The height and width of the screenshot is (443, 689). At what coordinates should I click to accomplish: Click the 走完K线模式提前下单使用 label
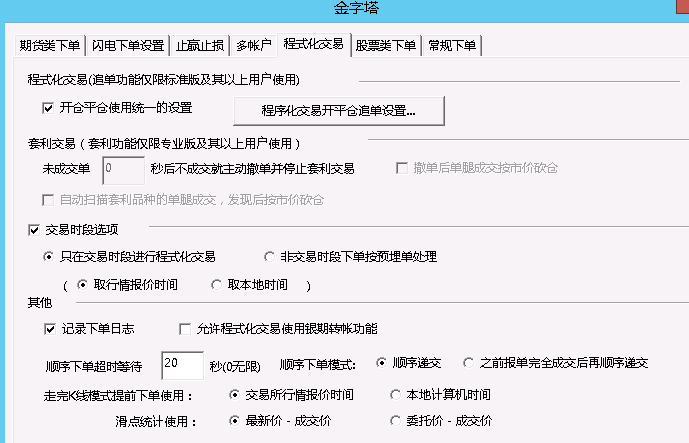118,396
